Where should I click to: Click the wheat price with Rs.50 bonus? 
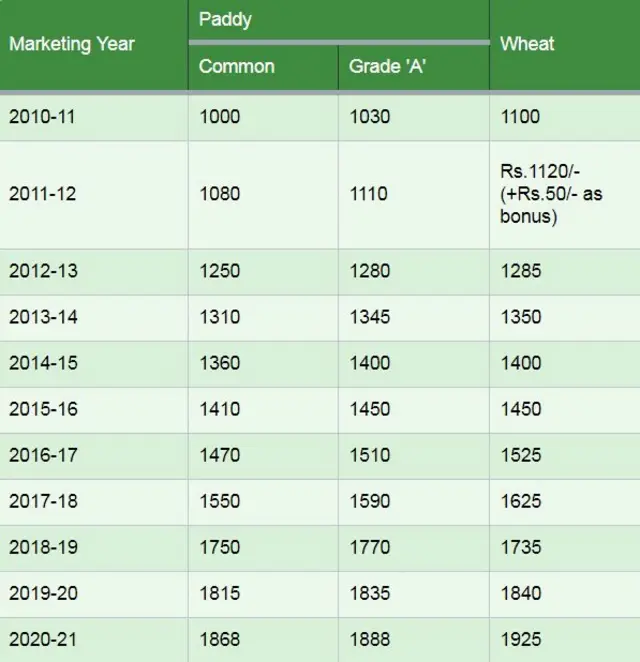click(x=551, y=193)
